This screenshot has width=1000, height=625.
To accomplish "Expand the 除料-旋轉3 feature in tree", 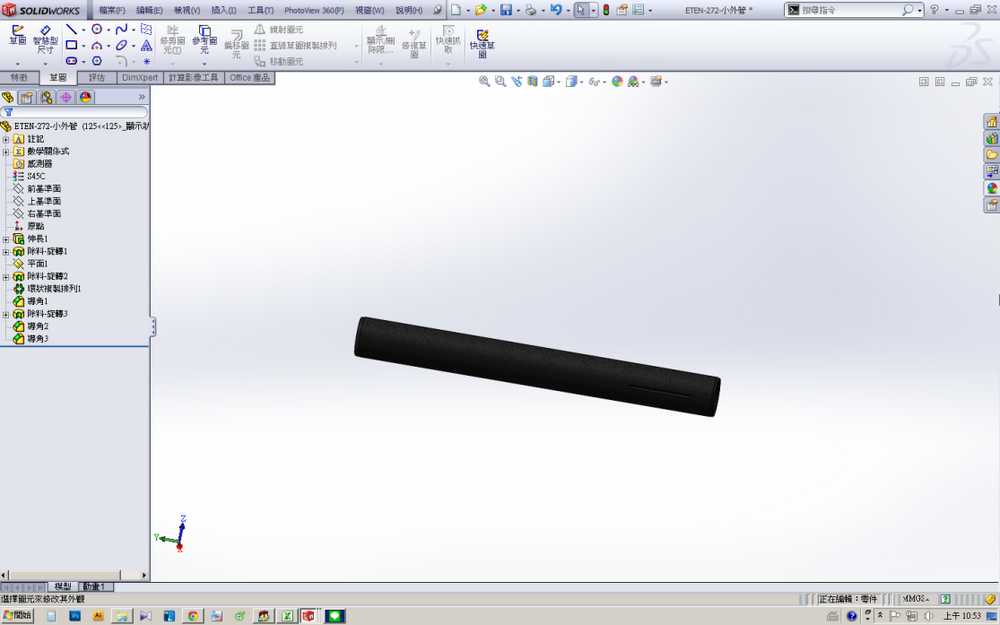I will pos(6,314).
